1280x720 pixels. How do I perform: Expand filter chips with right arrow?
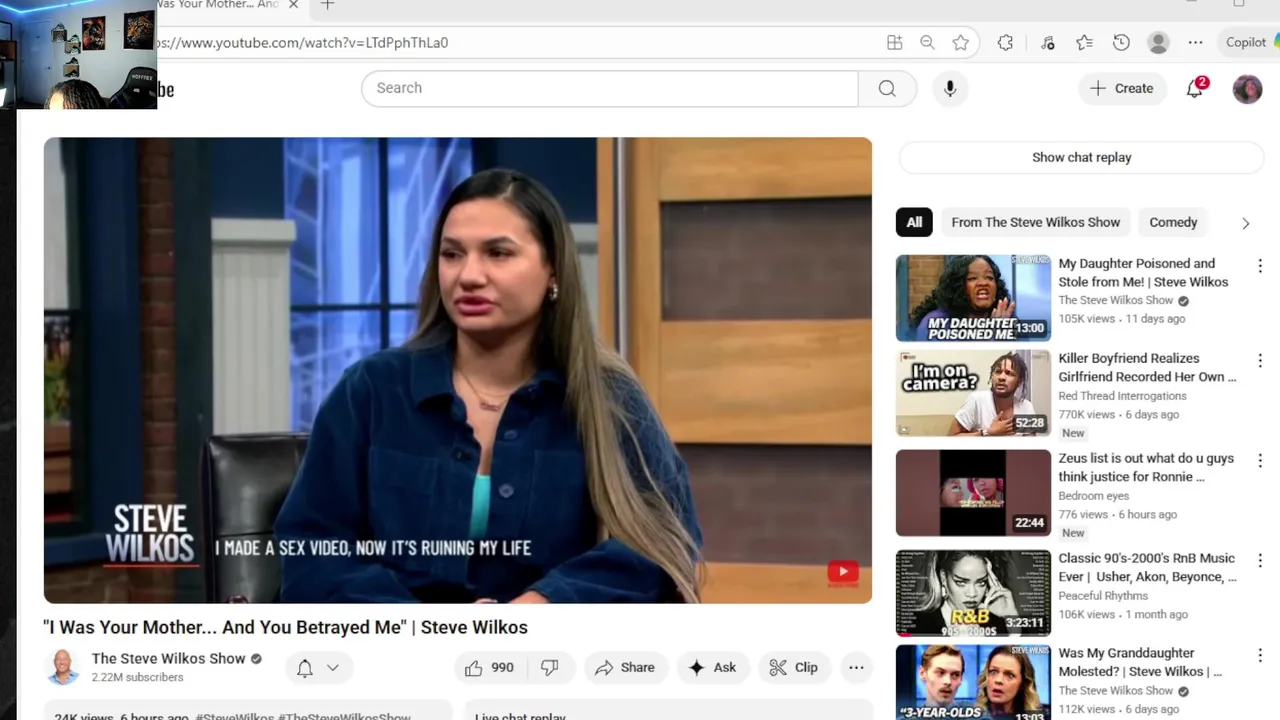tap(1245, 223)
